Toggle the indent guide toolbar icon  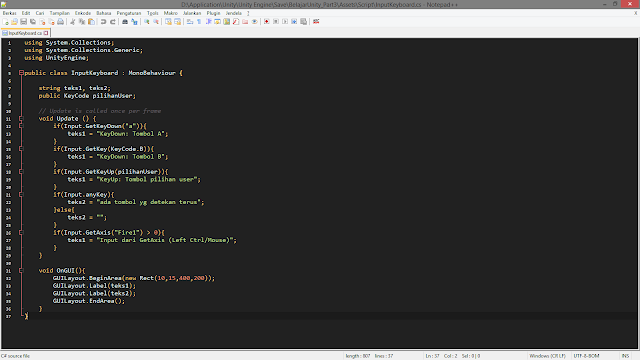click(x=208, y=22)
